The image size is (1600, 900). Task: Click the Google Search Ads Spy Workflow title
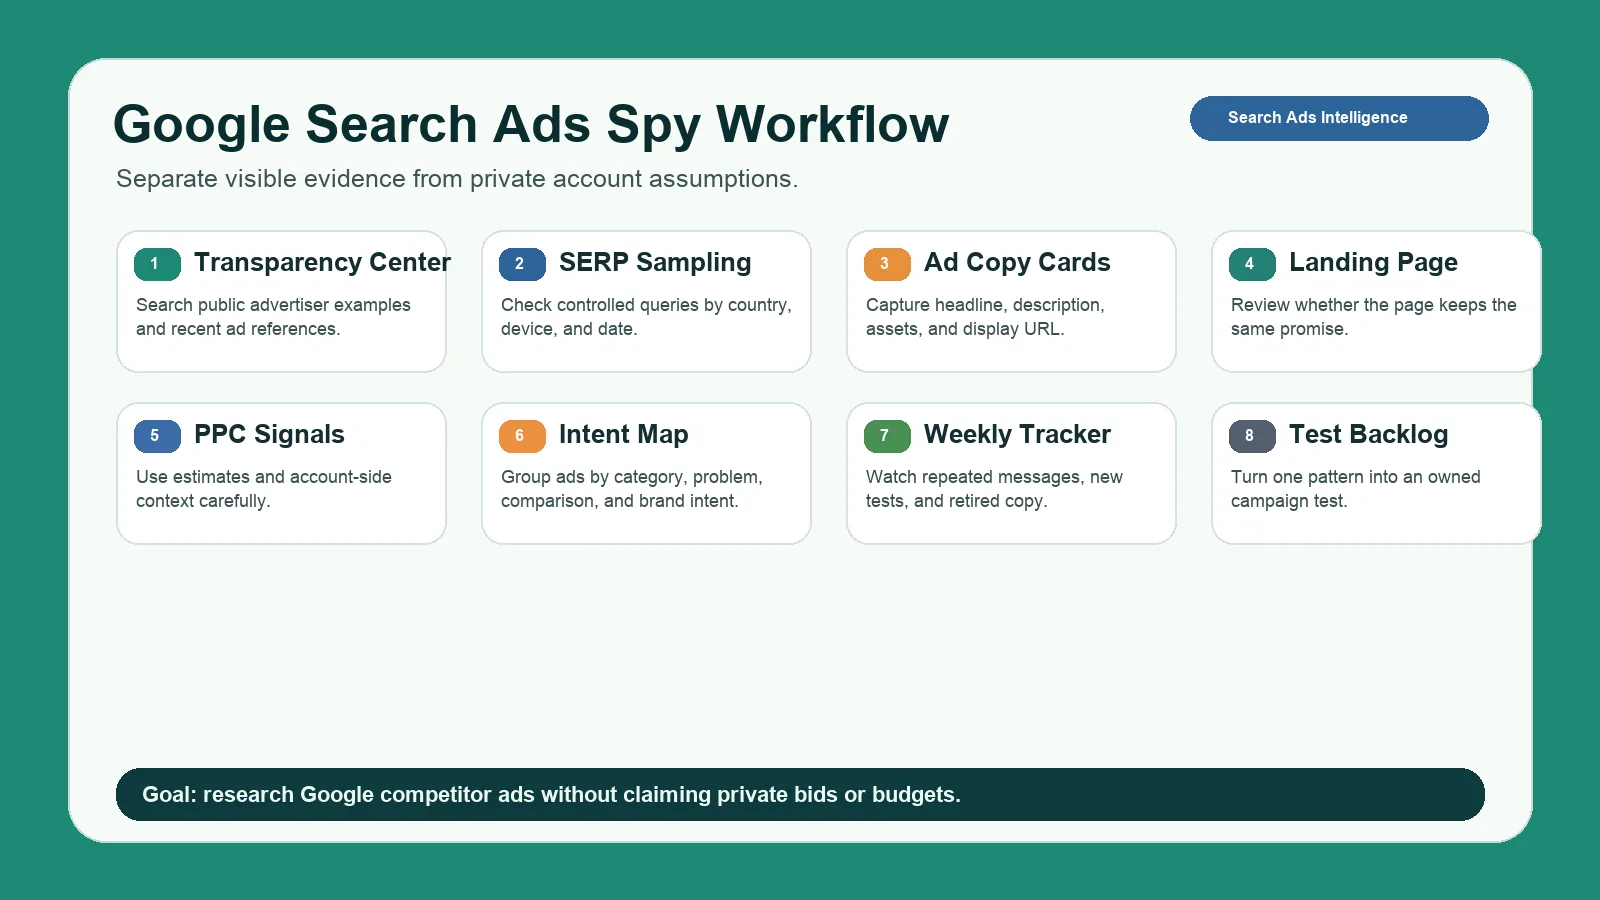531,125
